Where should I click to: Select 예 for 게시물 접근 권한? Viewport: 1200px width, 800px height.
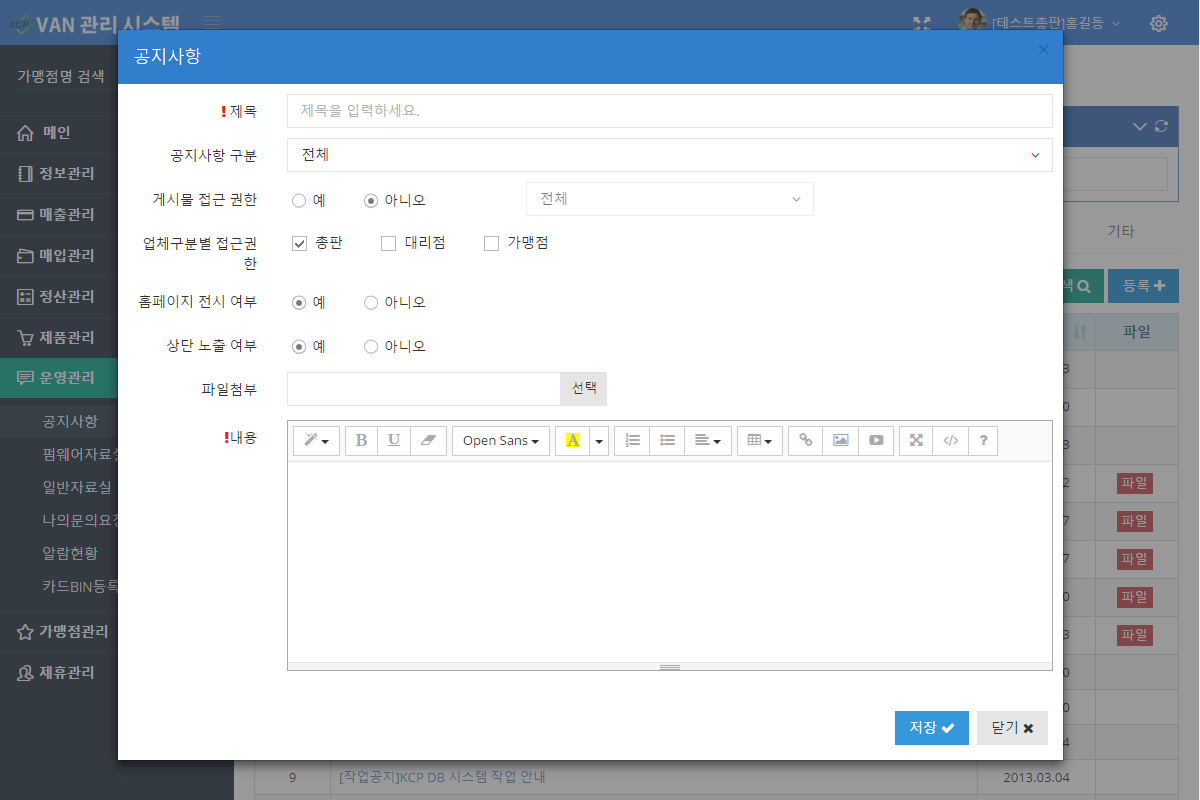(x=299, y=200)
